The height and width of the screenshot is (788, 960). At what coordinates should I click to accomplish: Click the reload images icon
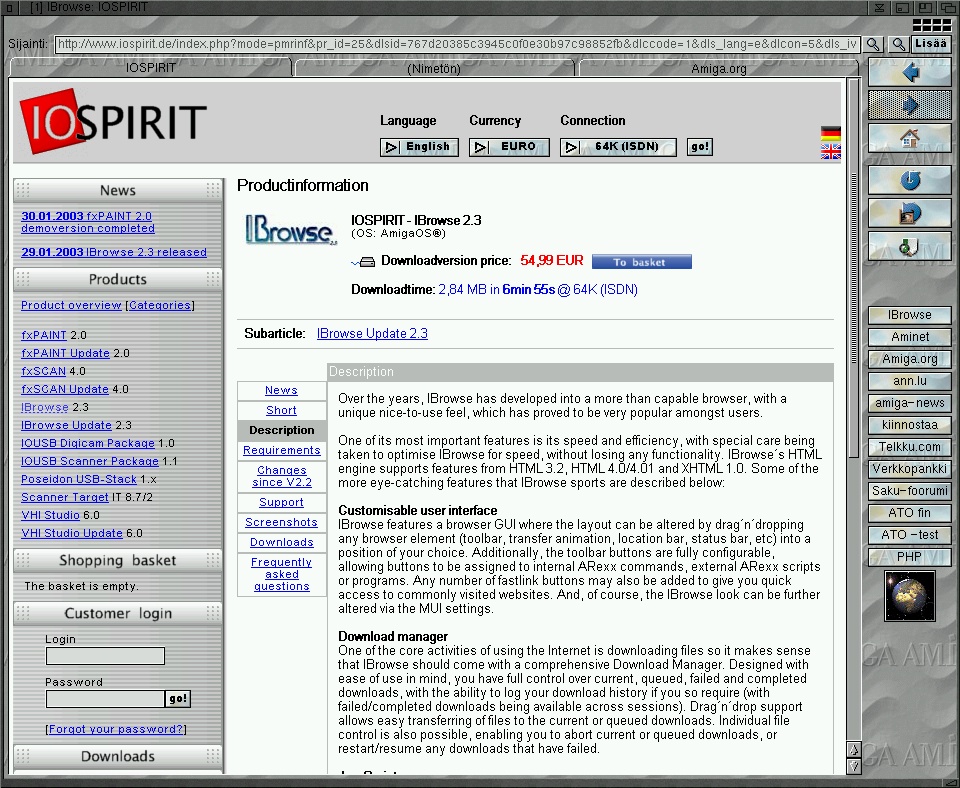tap(909, 213)
